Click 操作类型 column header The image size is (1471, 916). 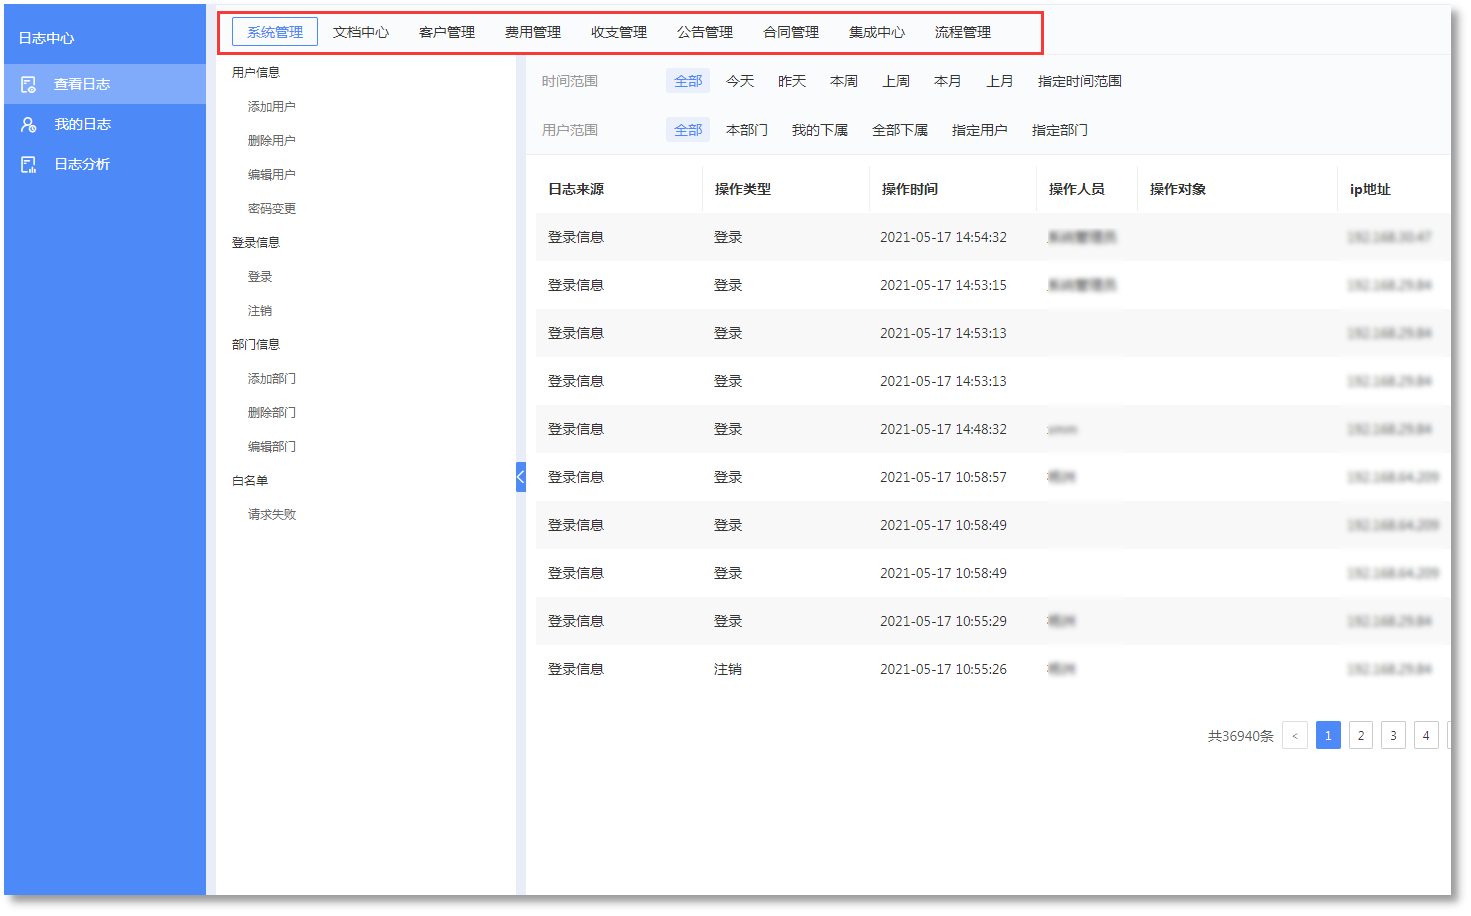743,189
